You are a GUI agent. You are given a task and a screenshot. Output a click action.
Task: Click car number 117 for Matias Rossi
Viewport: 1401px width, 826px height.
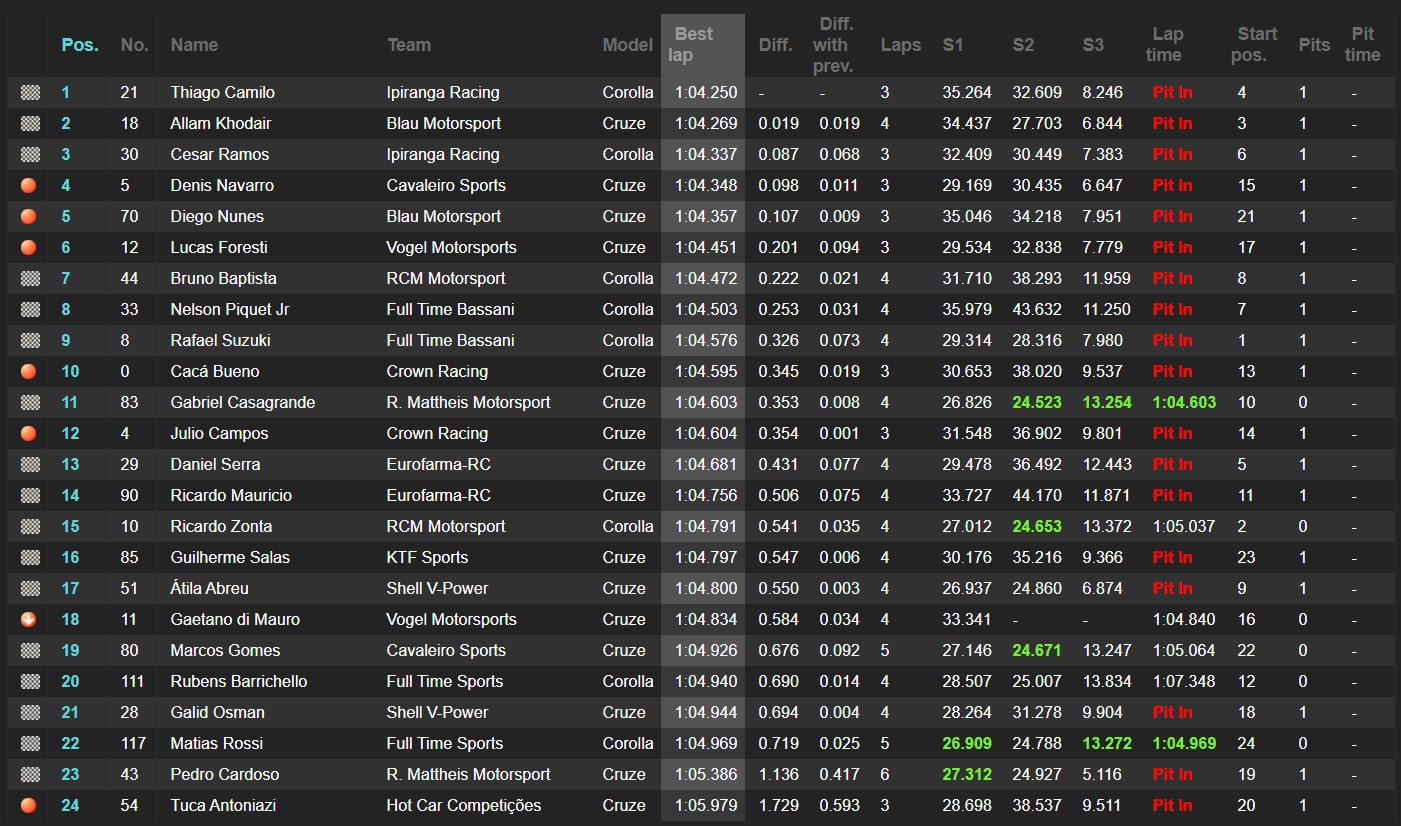(x=133, y=743)
